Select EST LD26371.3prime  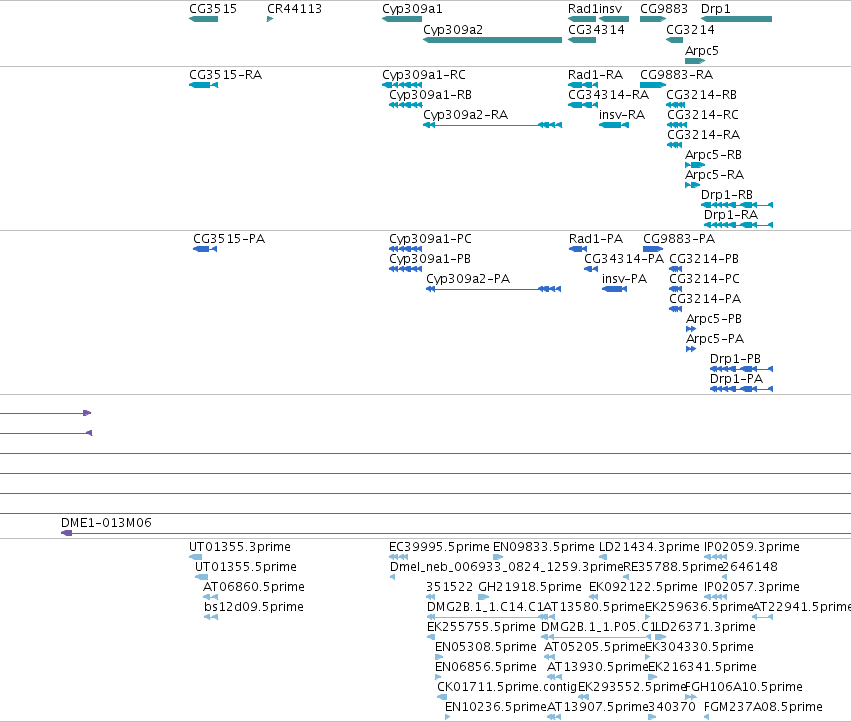click(x=706, y=627)
